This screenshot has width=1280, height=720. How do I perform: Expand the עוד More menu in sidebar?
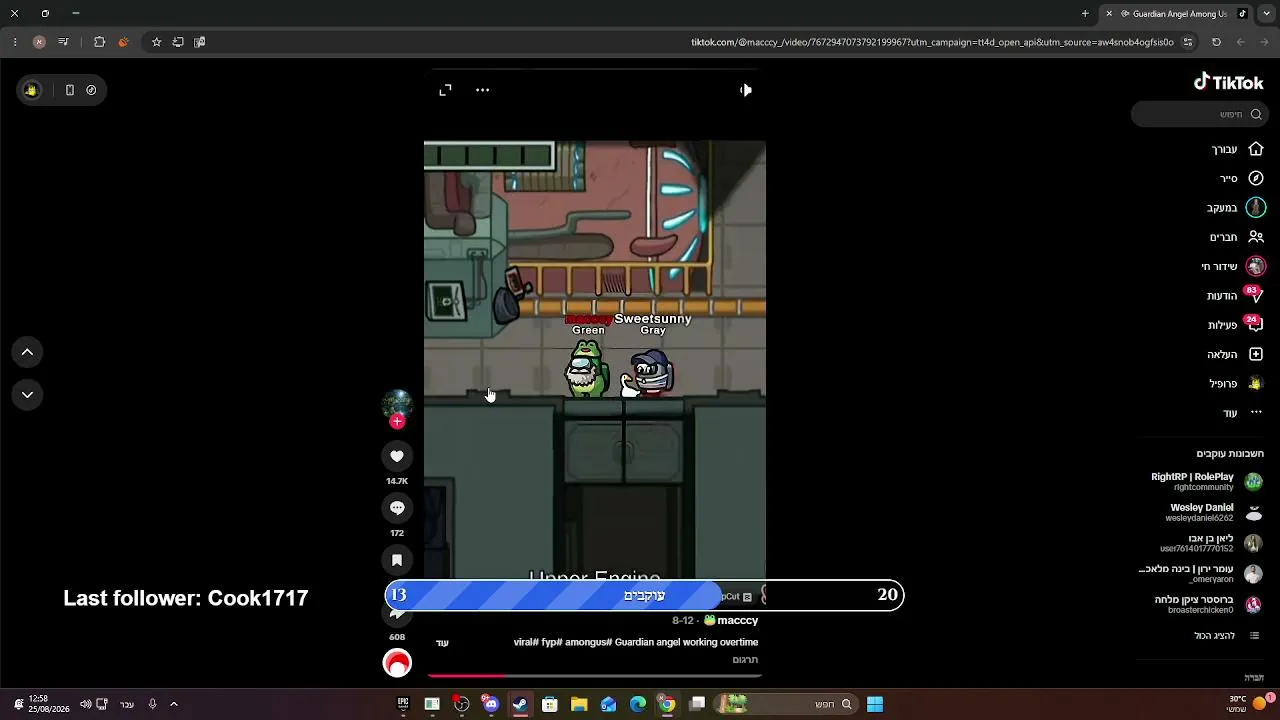pyautogui.click(x=1243, y=413)
